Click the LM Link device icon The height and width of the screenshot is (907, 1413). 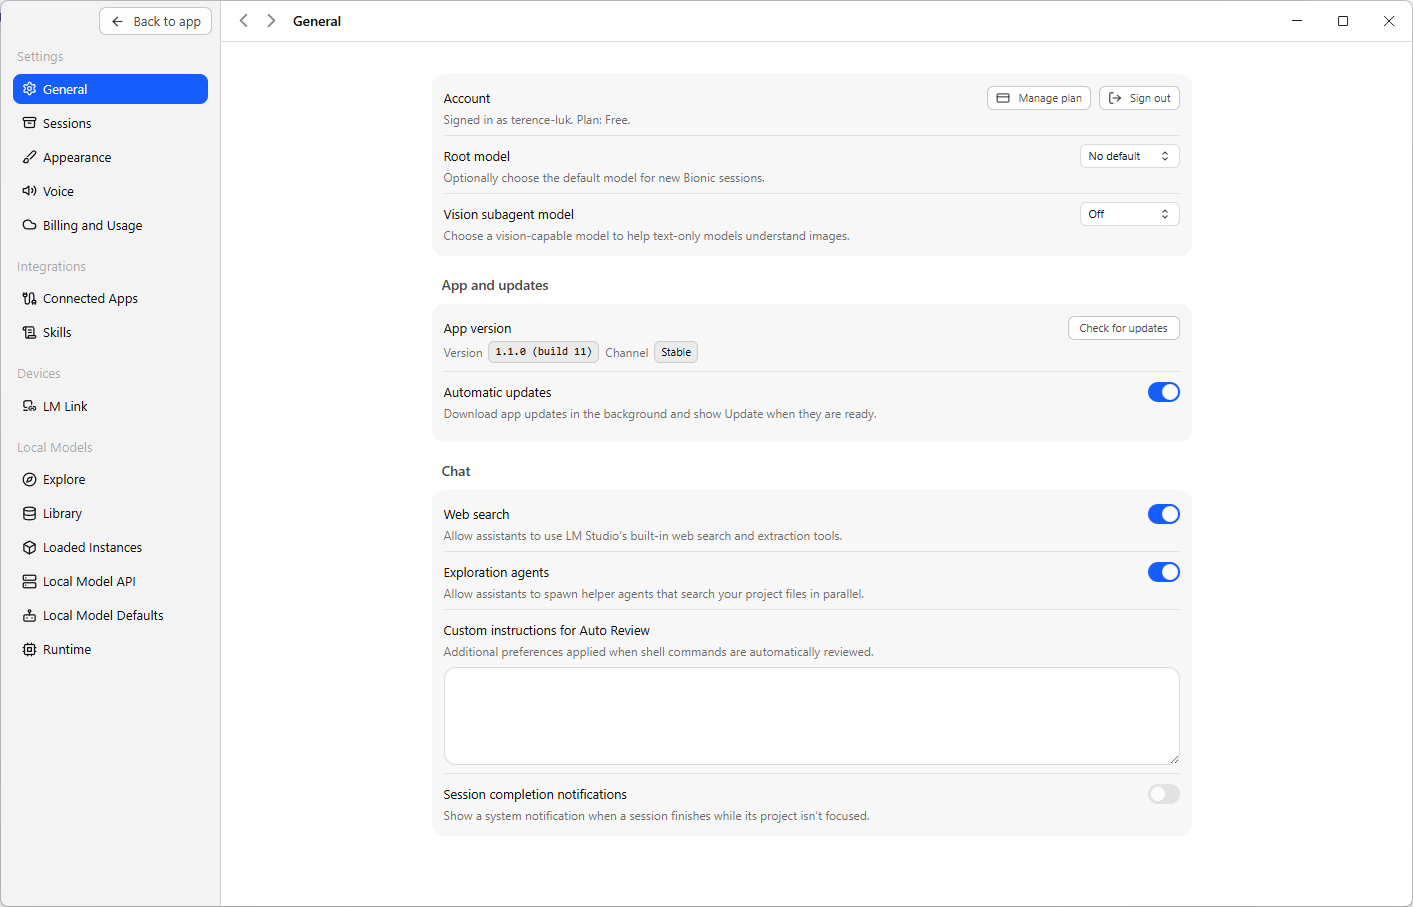click(x=29, y=406)
